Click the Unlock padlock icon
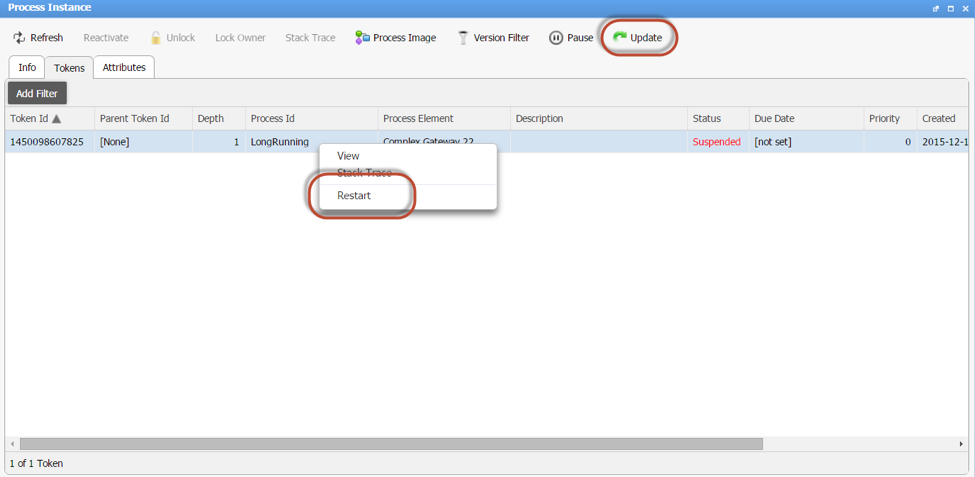 point(156,38)
